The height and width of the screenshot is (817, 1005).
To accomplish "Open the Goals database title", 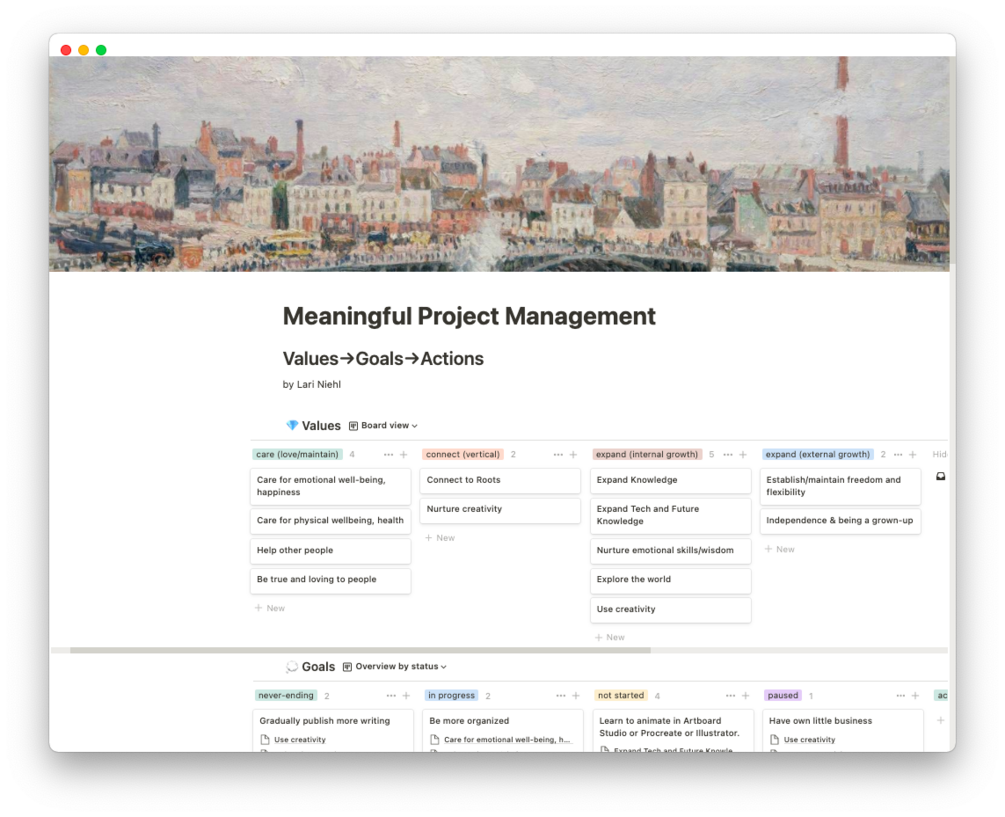I will point(318,666).
